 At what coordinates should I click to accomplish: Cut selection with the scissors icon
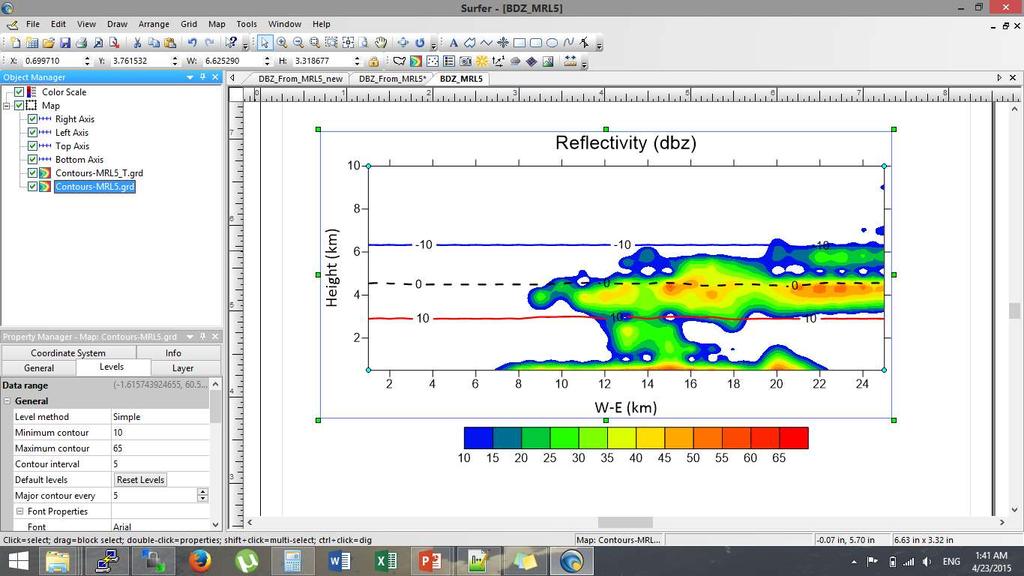point(137,42)
